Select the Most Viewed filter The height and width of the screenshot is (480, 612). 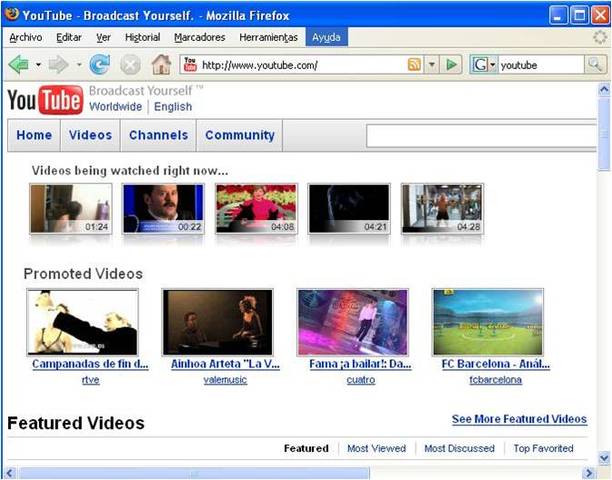click(376, 448)
